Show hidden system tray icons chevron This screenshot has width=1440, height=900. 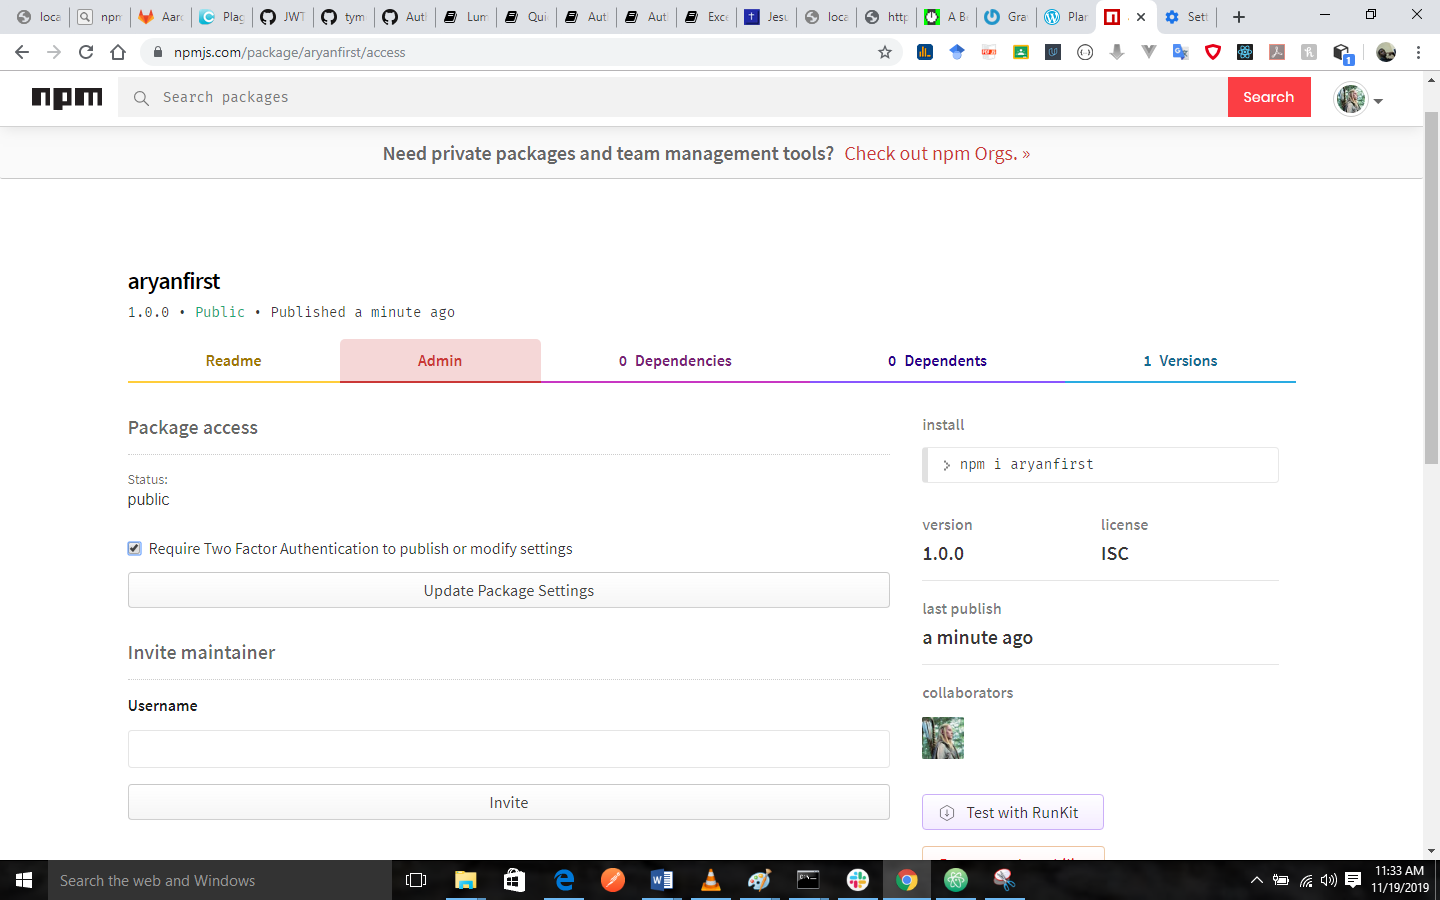click(x=1257, y=880)
